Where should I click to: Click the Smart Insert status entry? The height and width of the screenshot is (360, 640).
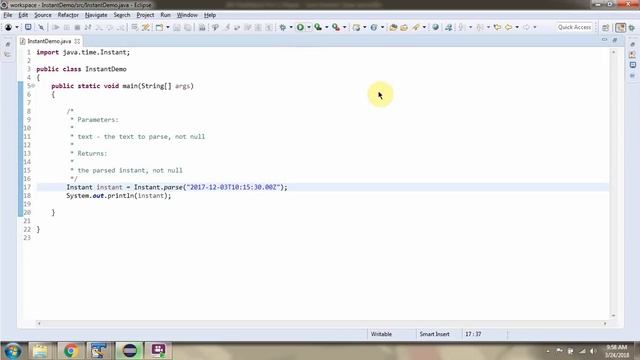[434, 334]
